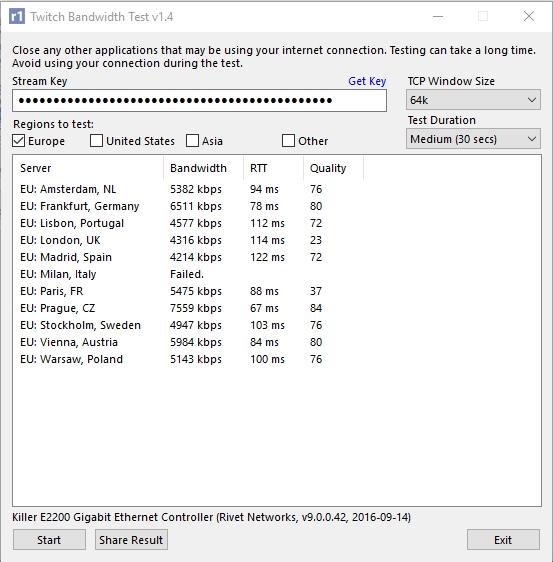Click the Start button
Viewport: 553px width, 562px height.
(x=49, y=540)
